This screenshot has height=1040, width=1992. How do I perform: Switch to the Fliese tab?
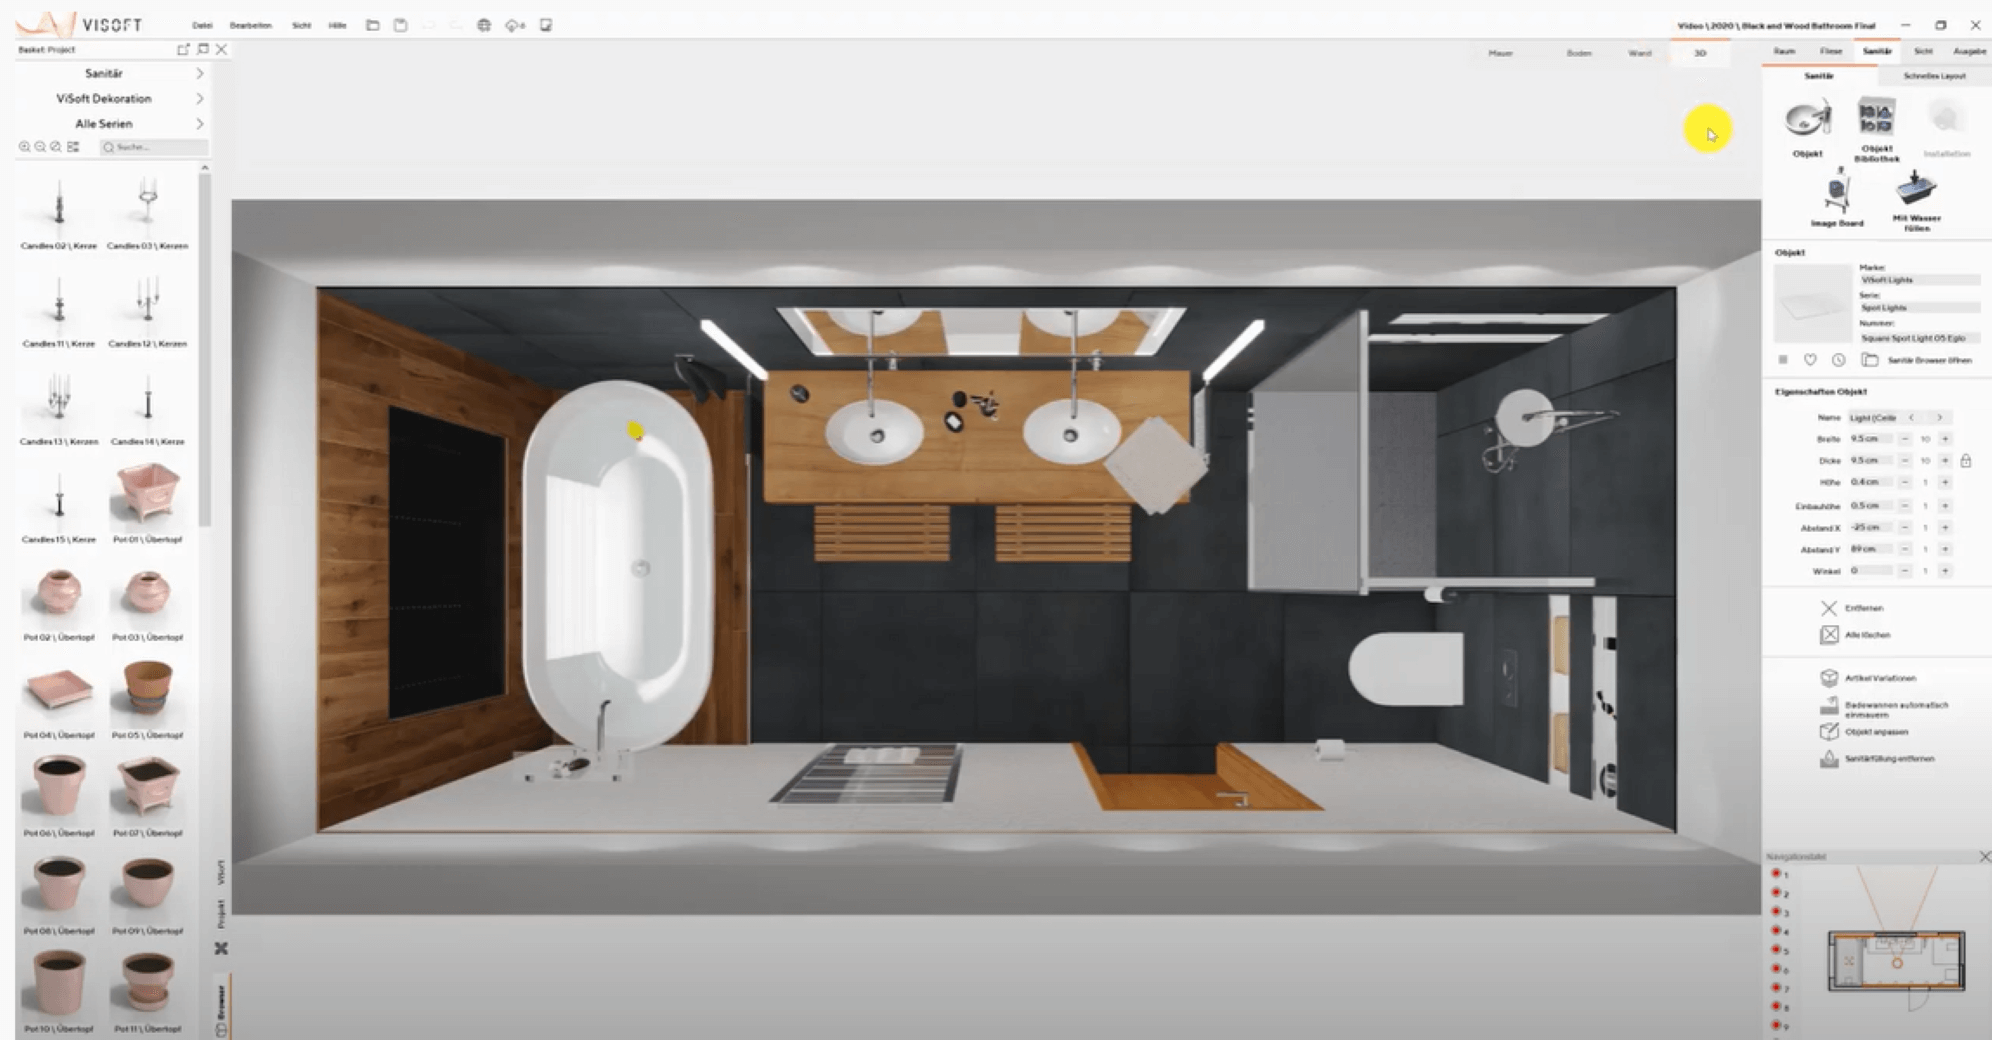(x=1831, y=51)
